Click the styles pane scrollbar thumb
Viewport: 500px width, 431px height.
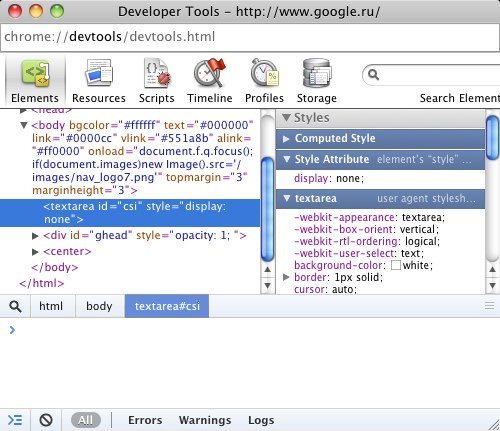tap(492, 137)
